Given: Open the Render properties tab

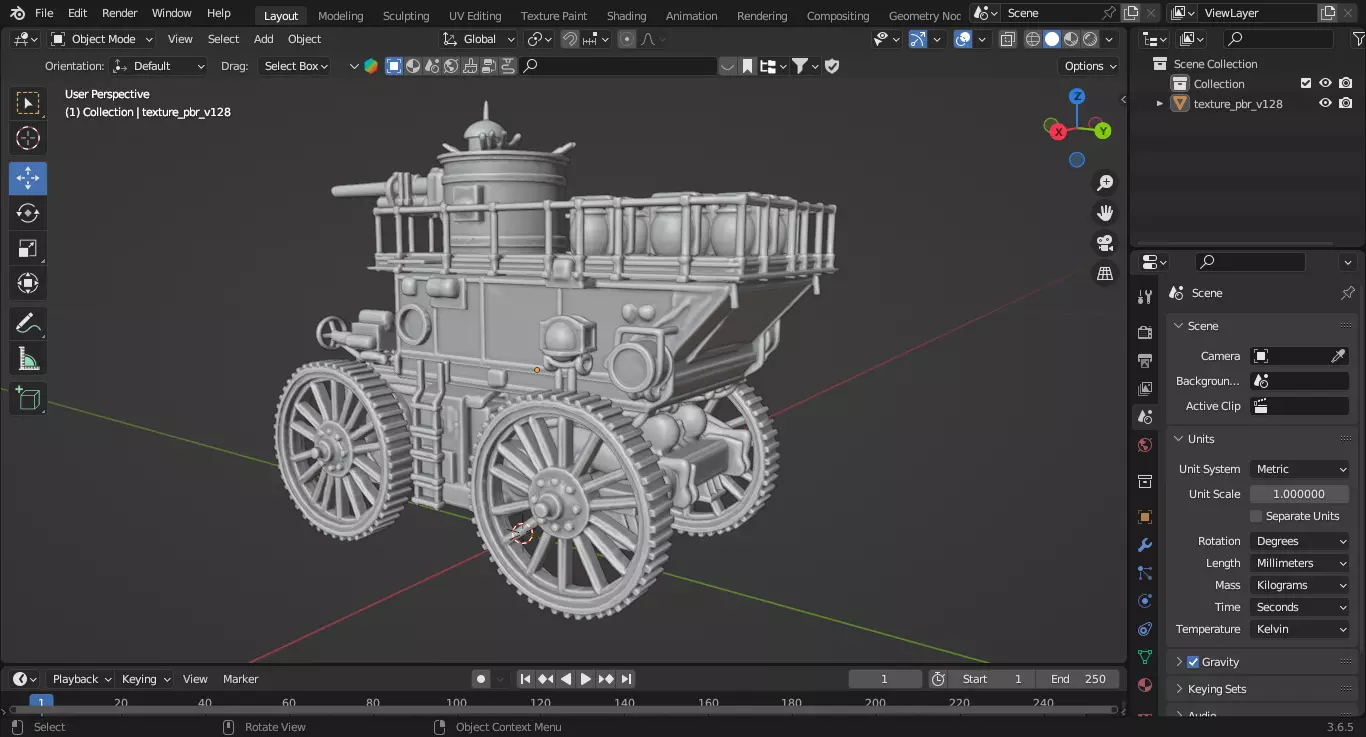Looking at the screenshot, I should click(x=1145, y=332).
